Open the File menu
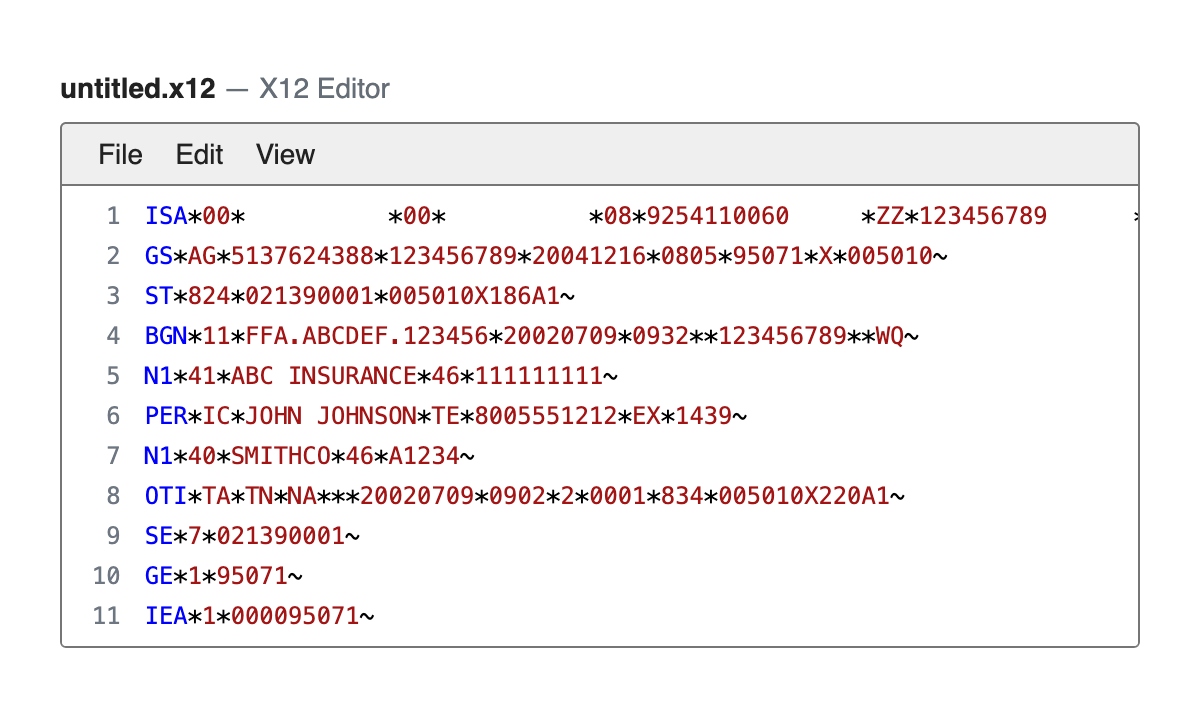 tap(120, 155)
